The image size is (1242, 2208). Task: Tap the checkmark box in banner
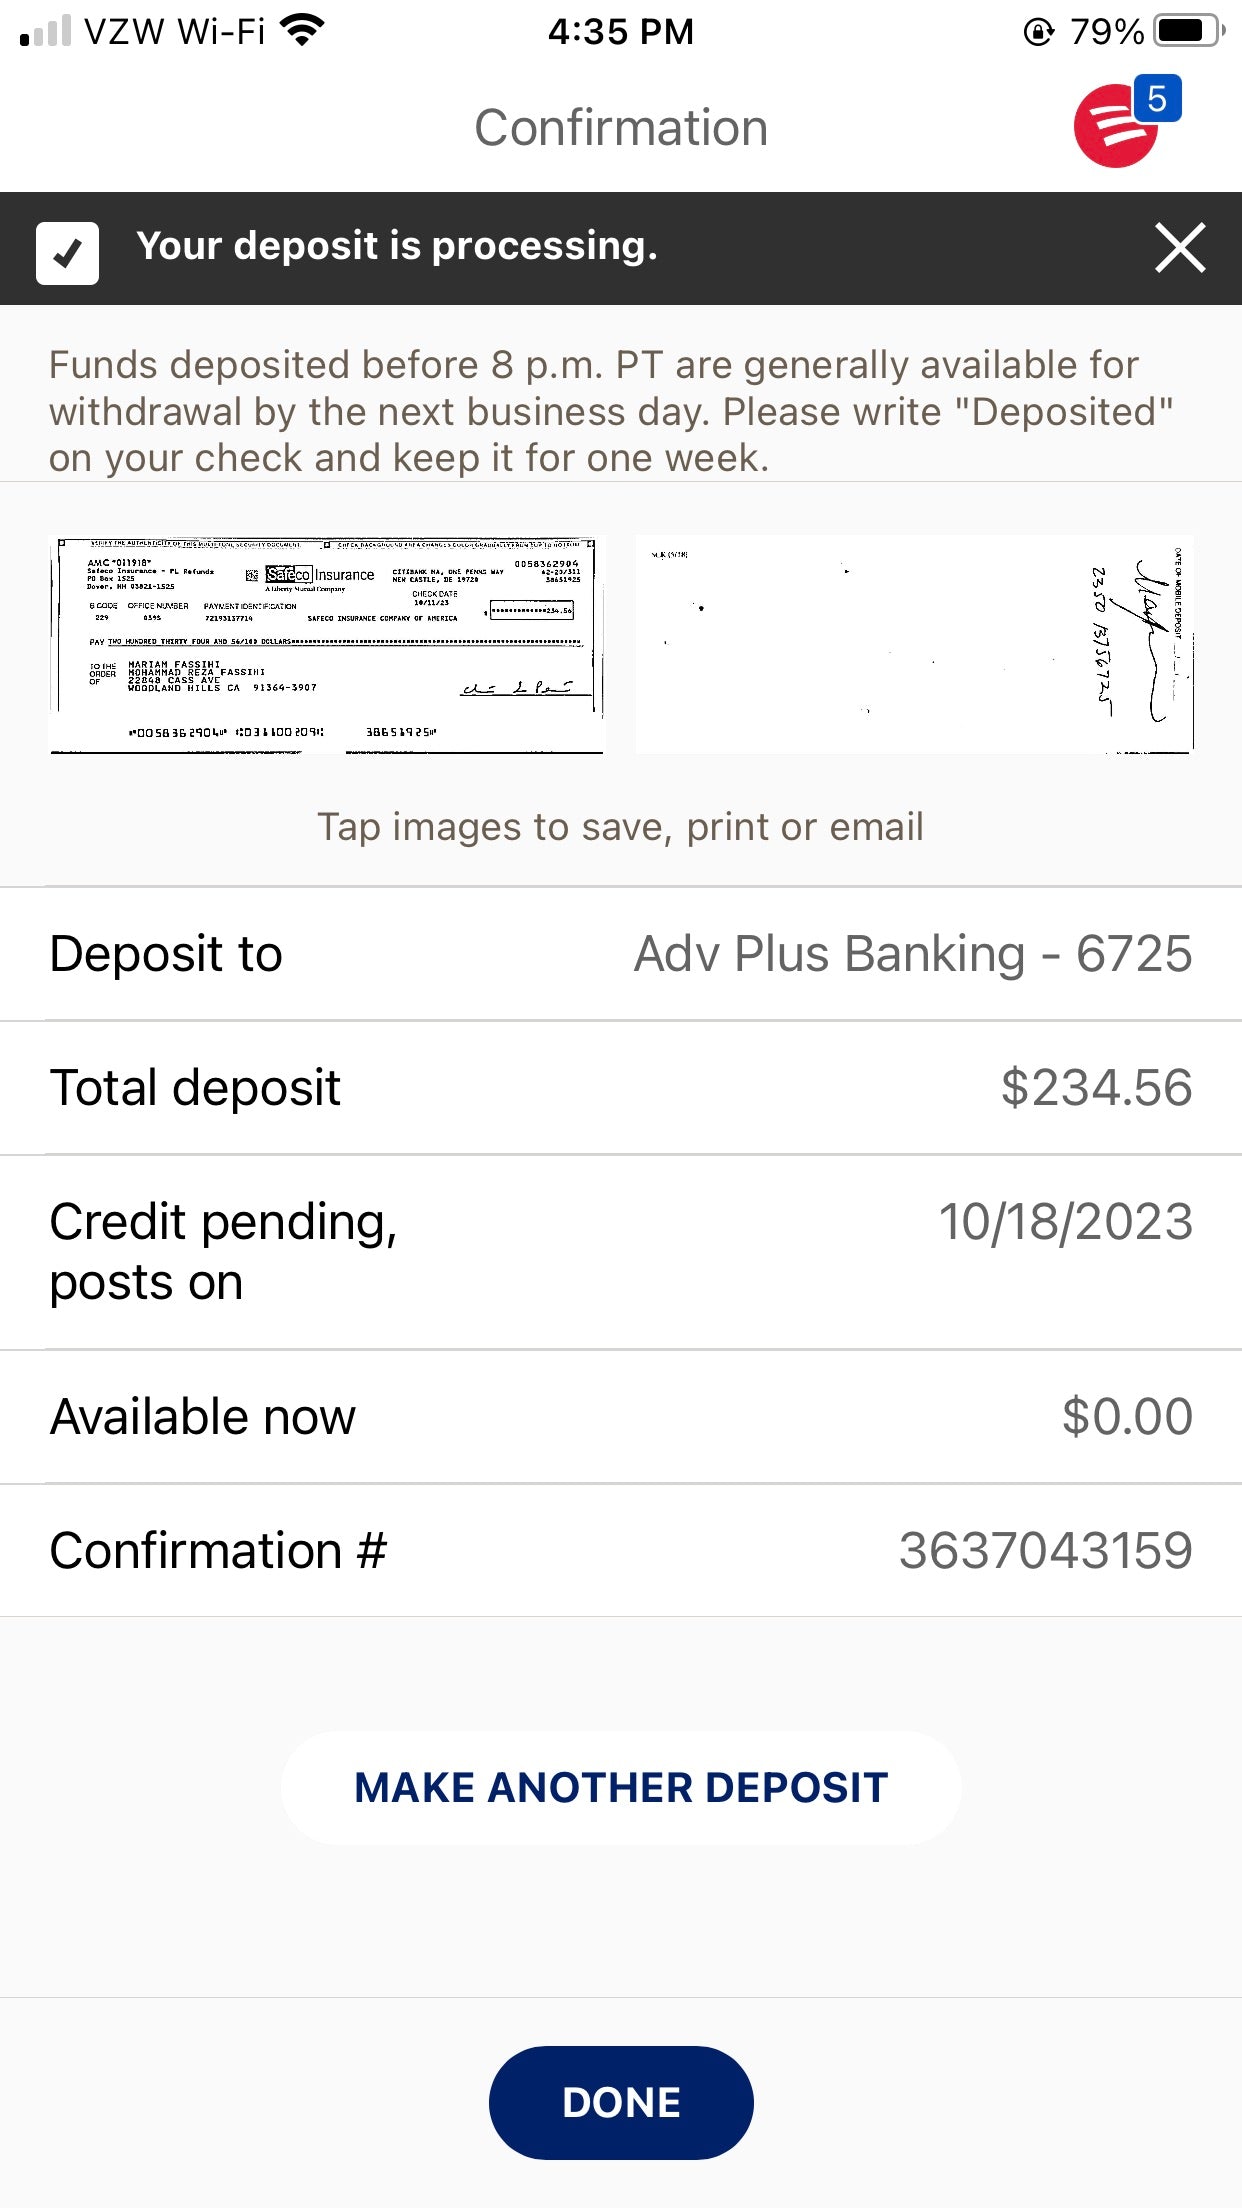[67, 253]
